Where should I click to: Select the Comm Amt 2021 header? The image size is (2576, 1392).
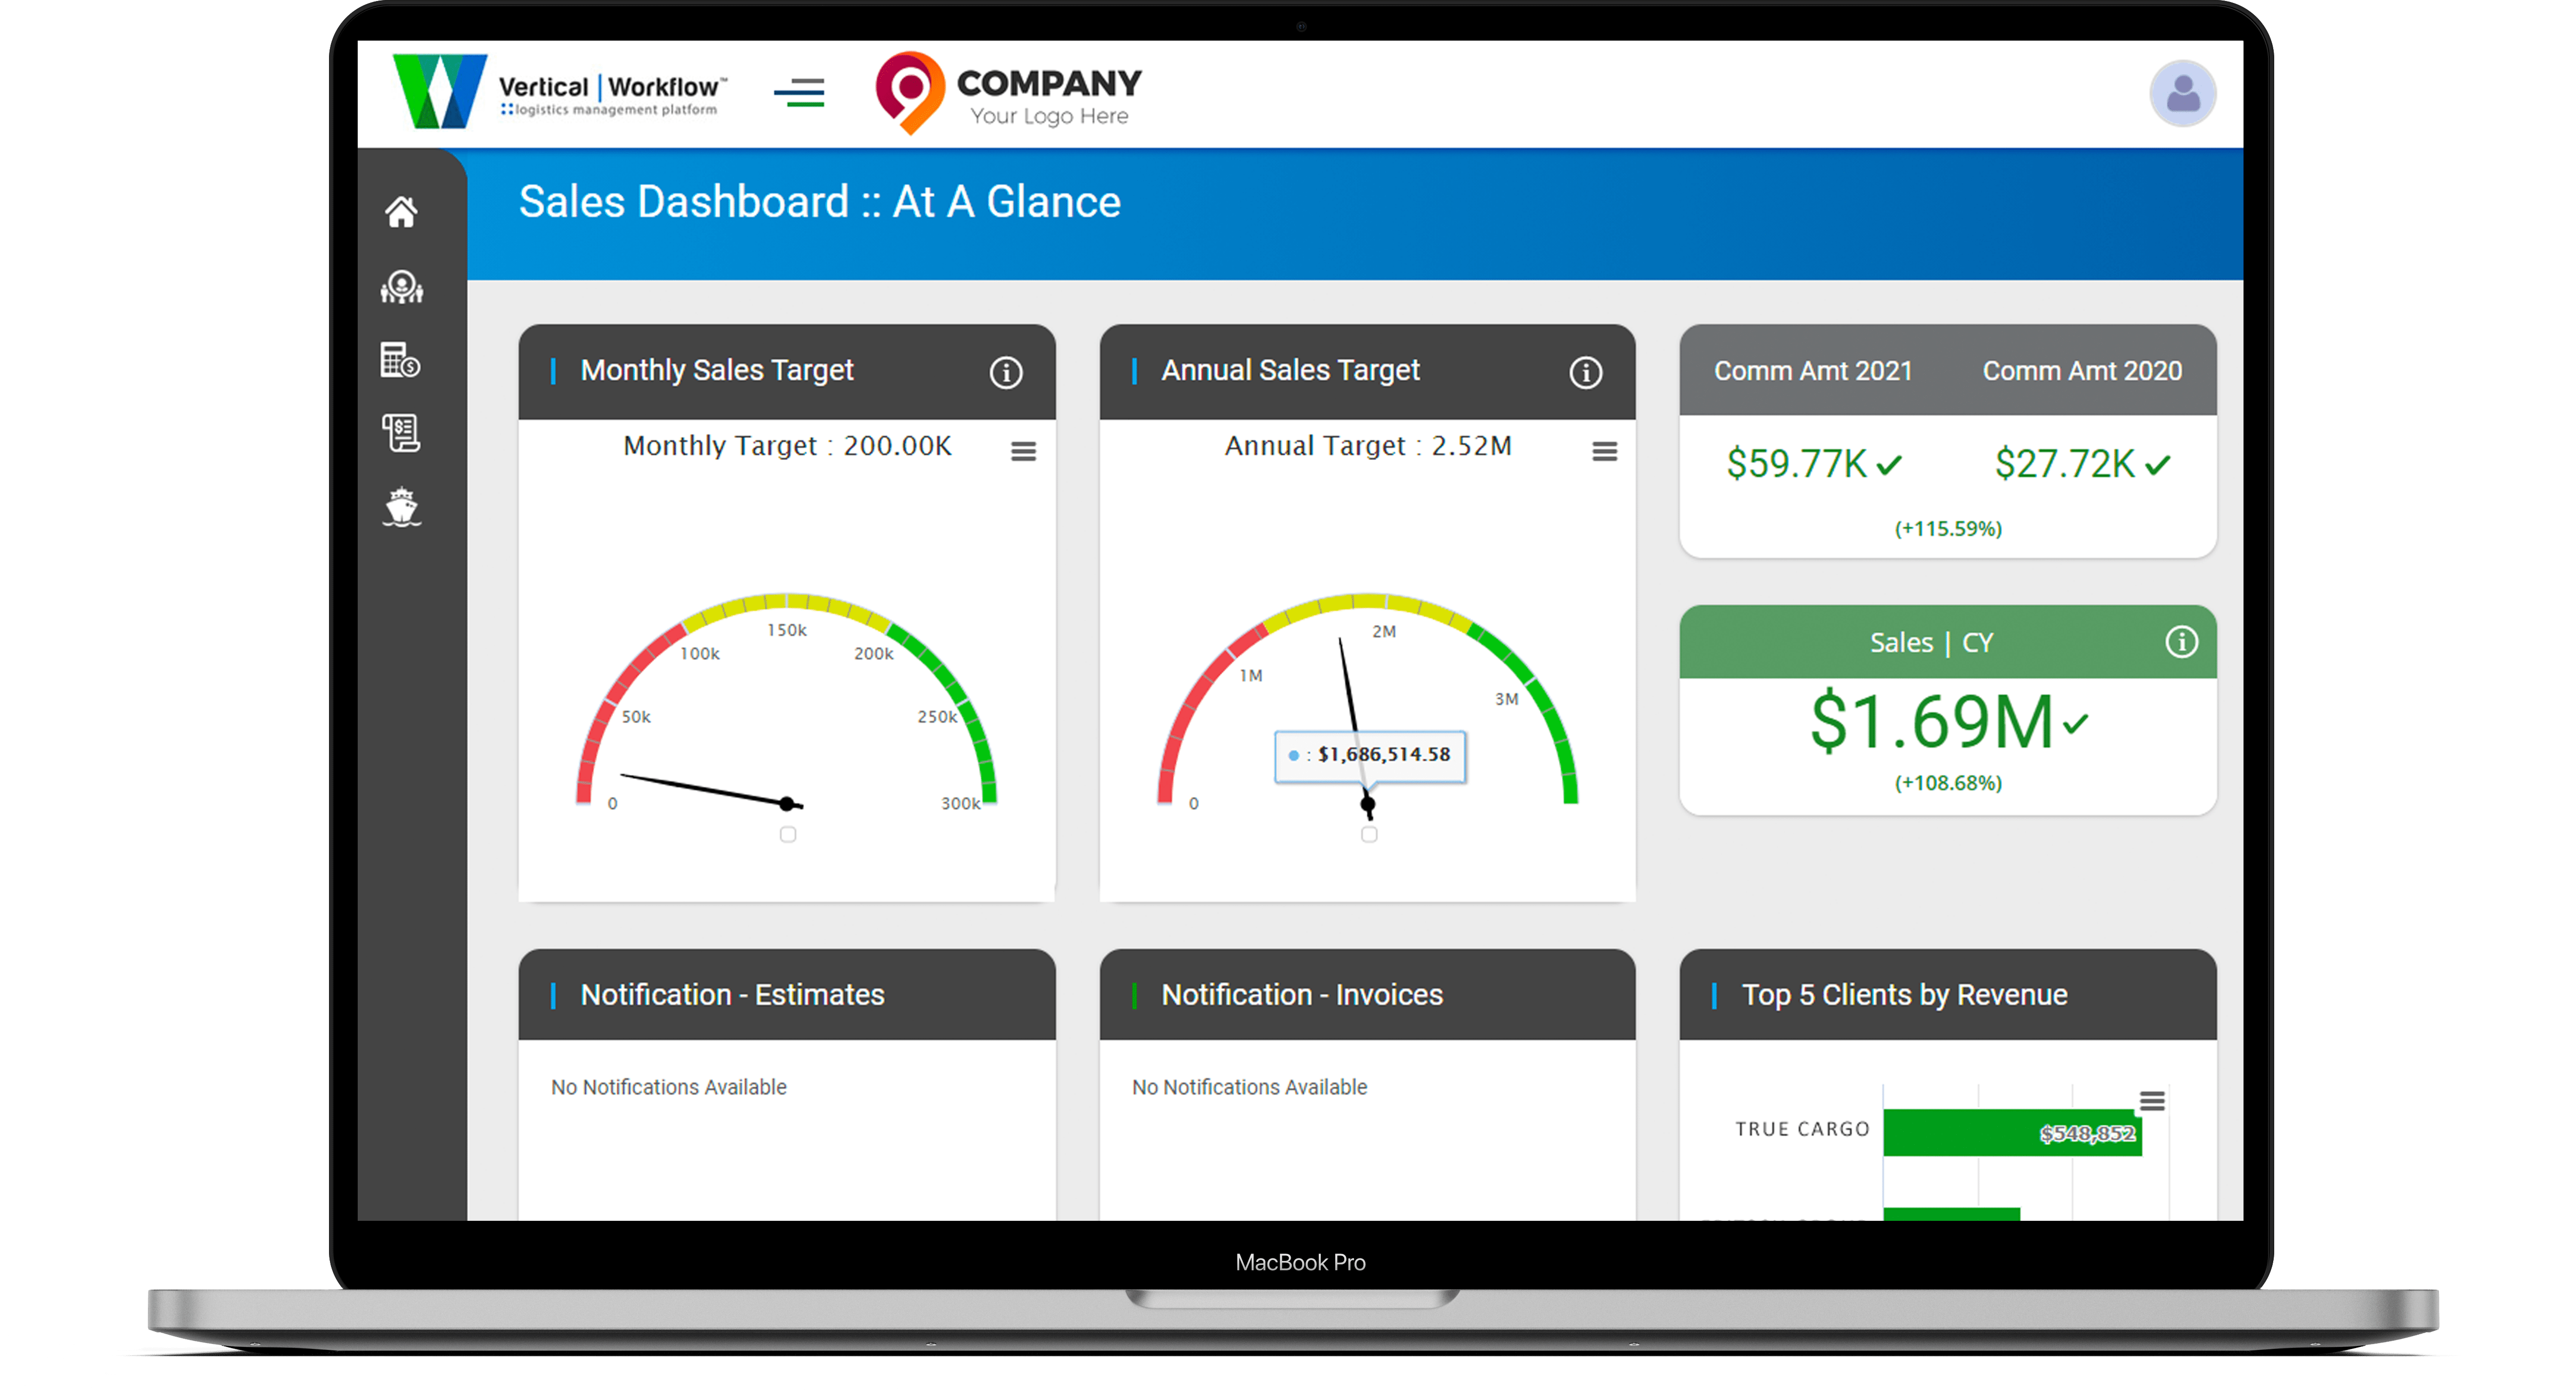coord(1812,371)
